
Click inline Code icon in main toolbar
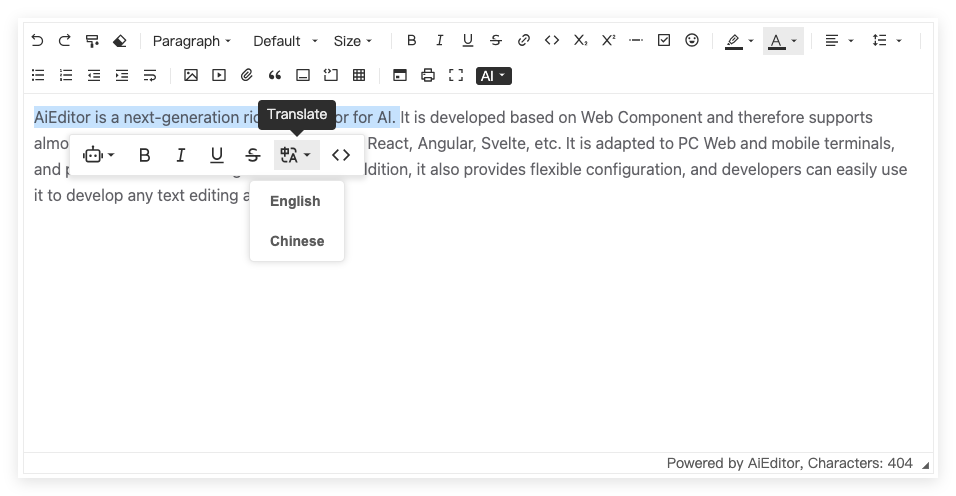click(x=552, y=41)
